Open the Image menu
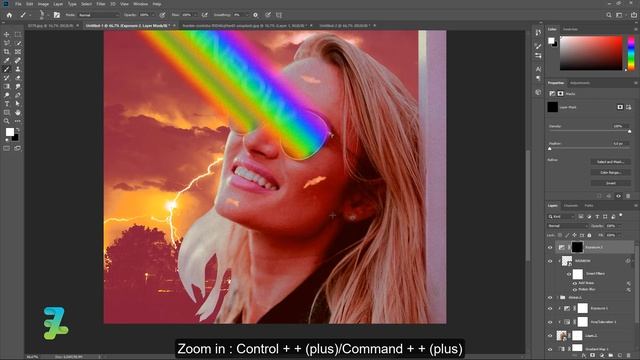The height and width of the screenshot is (360, 640). pyautogui.click(x=43, y=4)
